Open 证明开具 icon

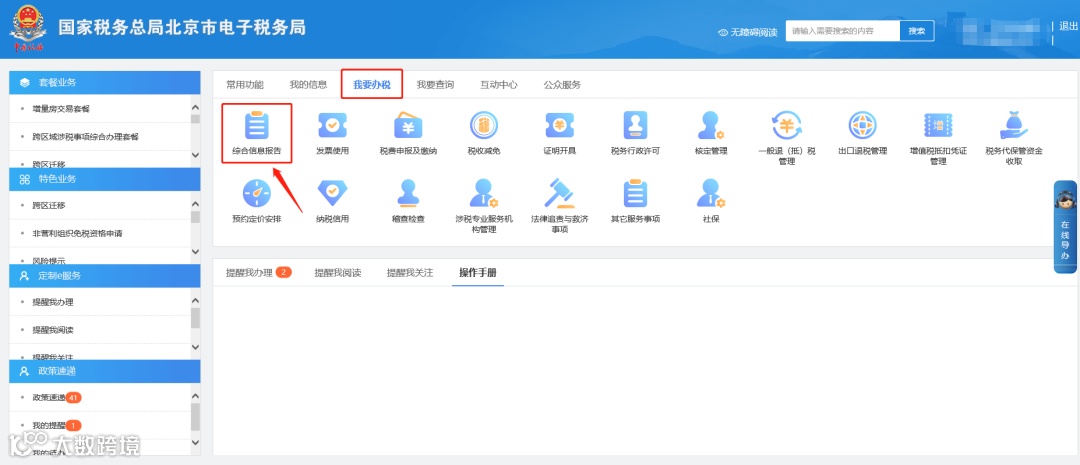559,126
